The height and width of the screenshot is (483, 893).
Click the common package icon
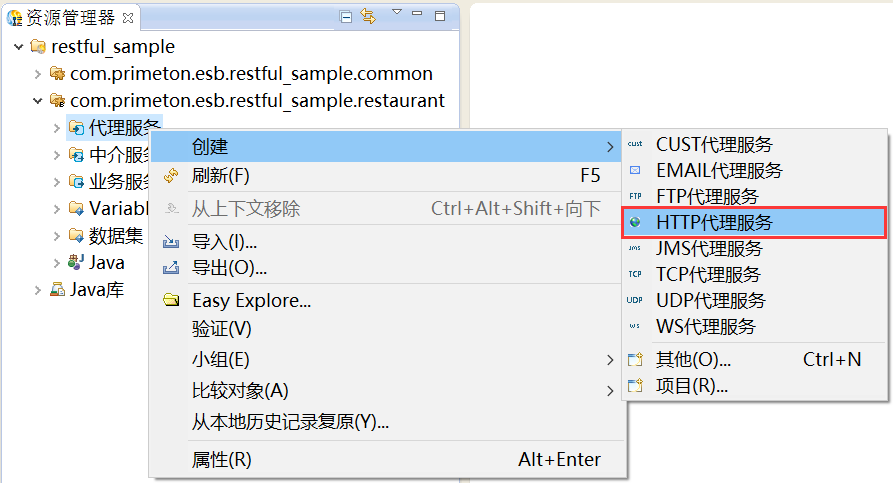click(x=57, y=73)
